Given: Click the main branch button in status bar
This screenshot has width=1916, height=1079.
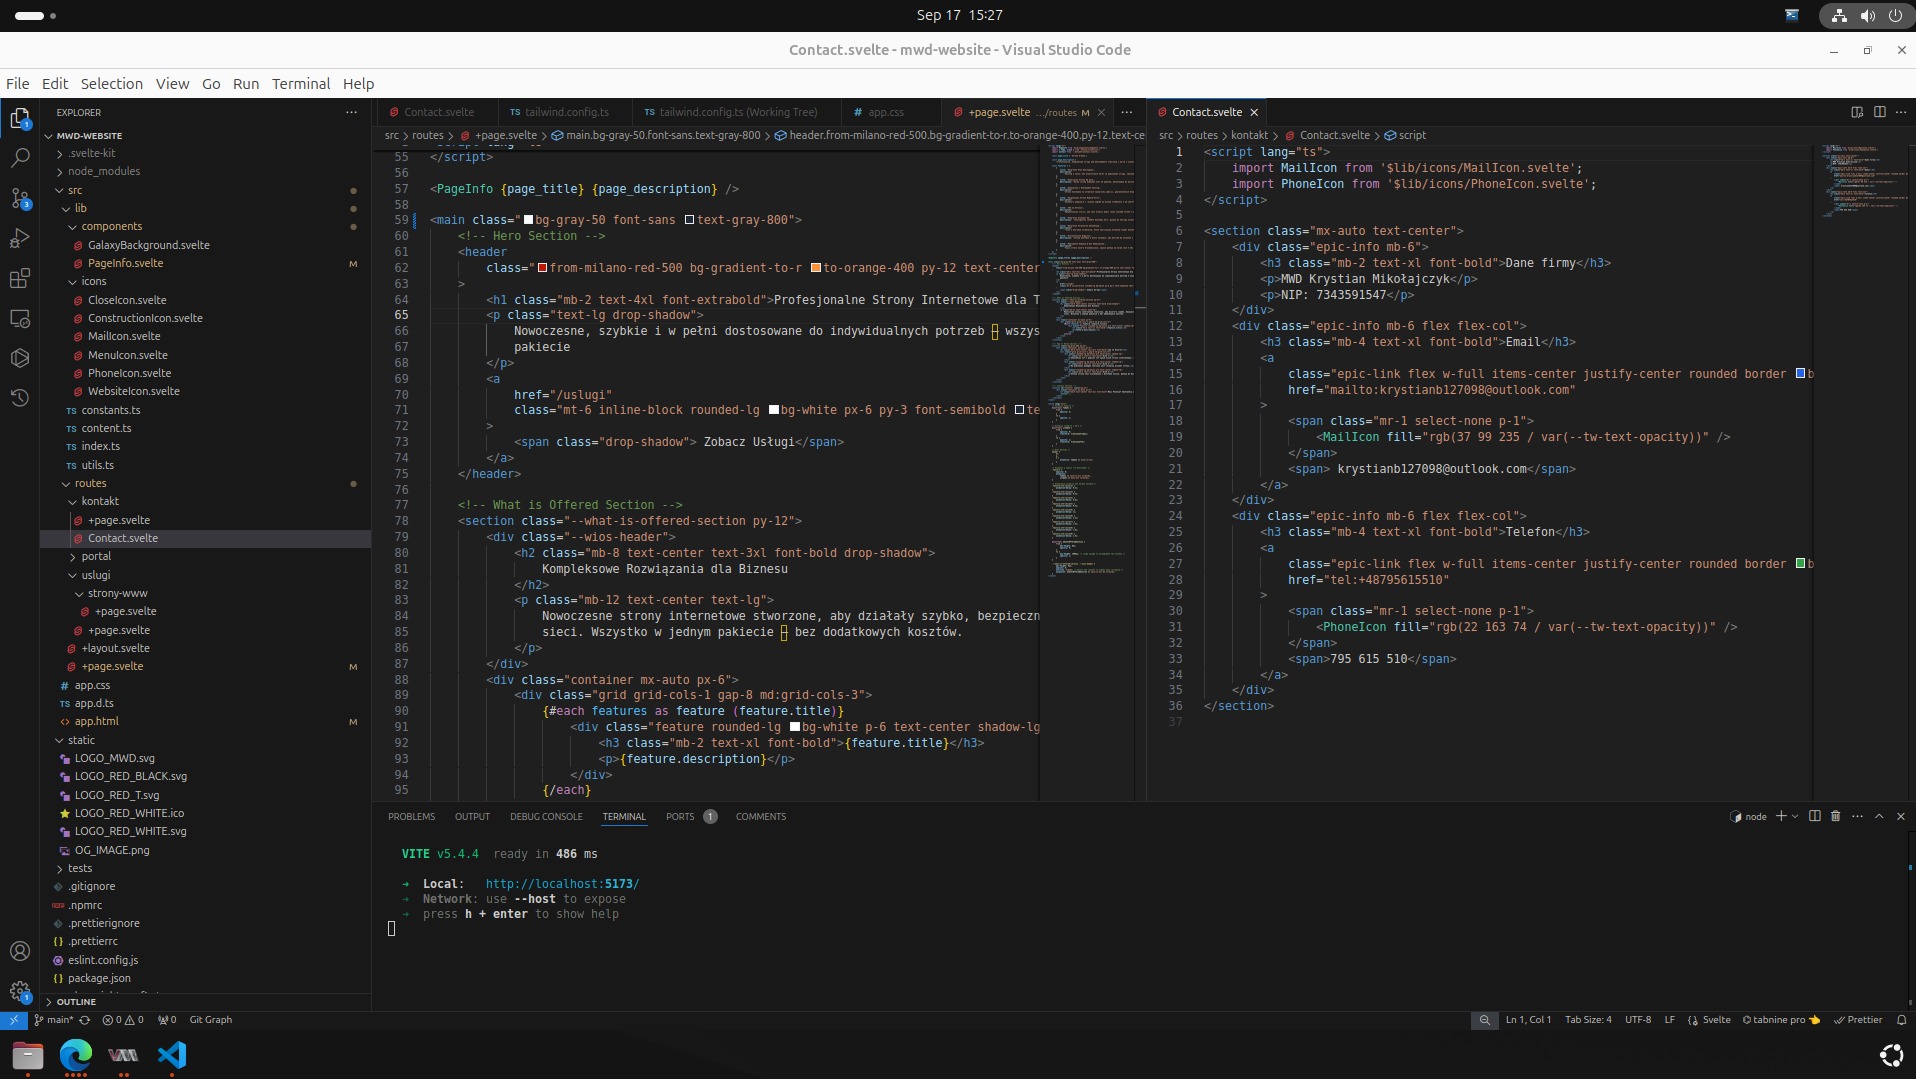Looking at the screenshot, I should pyautogui.click(x=54, y=1020).
